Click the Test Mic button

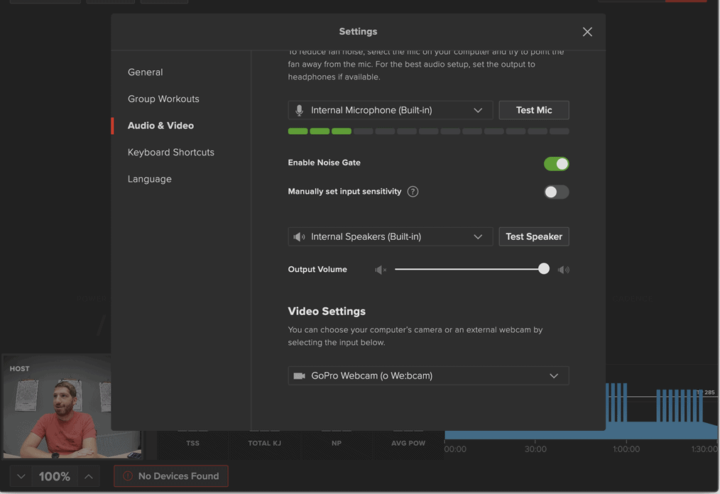coord(534,110)
